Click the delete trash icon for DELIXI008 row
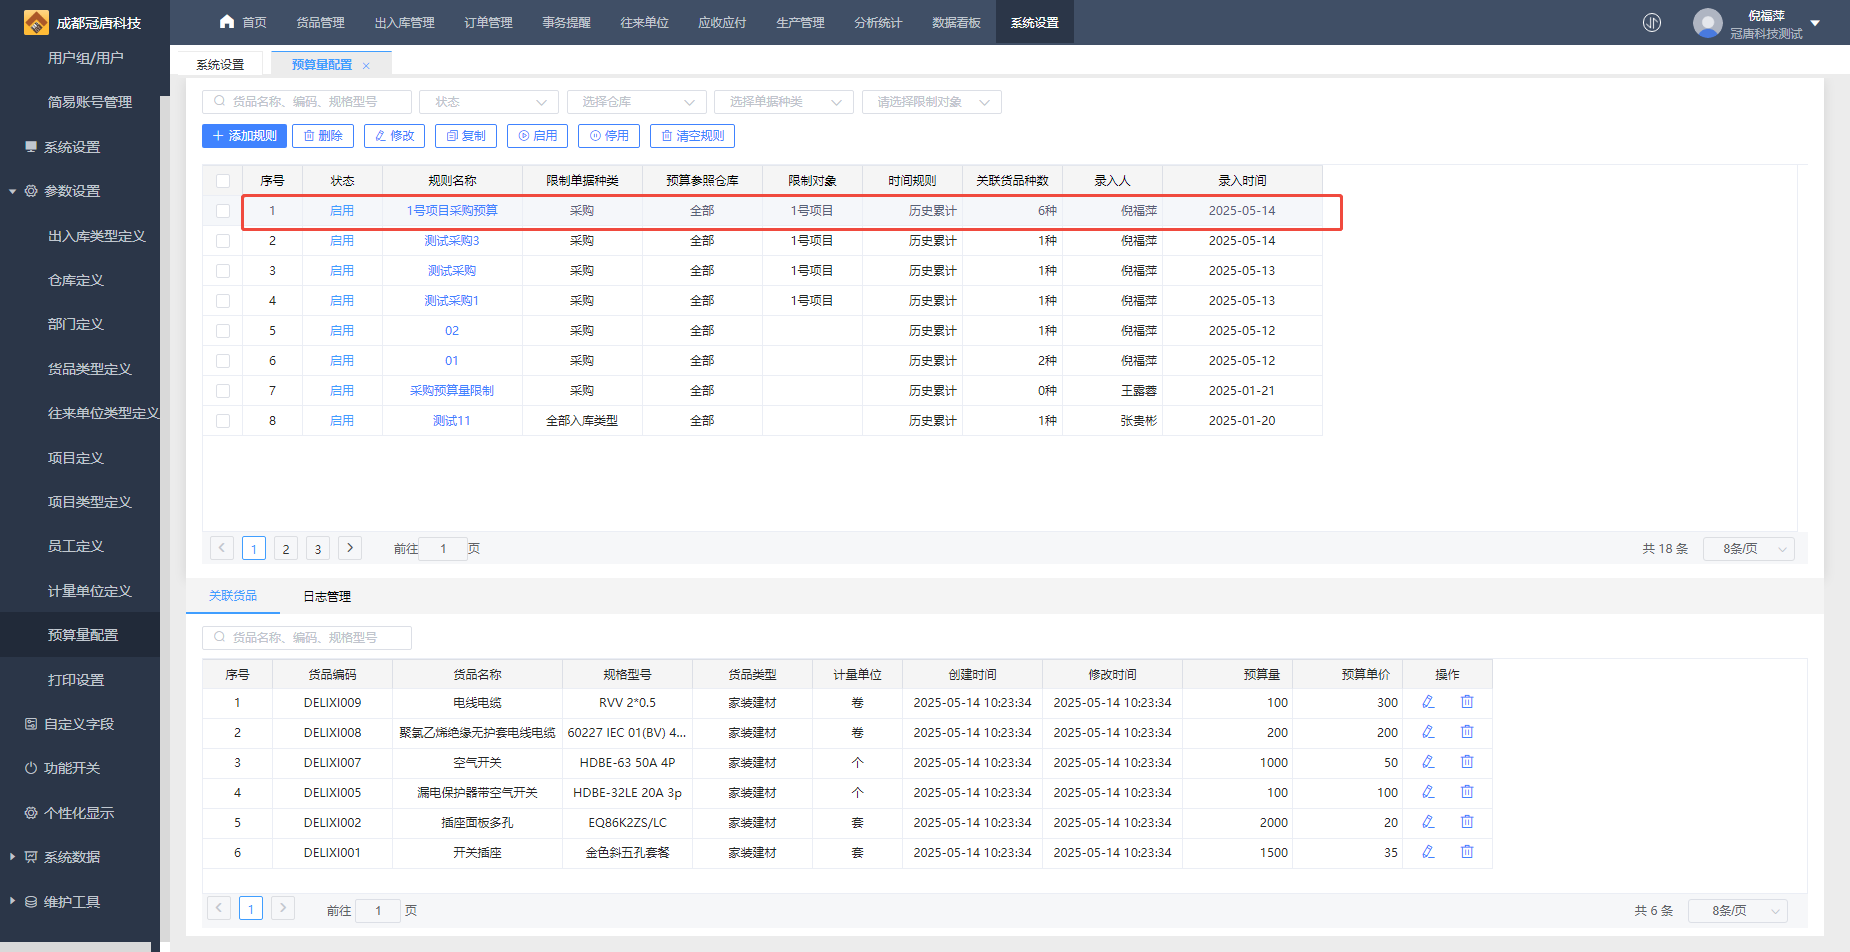Screen dimensions: 1850x952 [x=1467, y=732]
